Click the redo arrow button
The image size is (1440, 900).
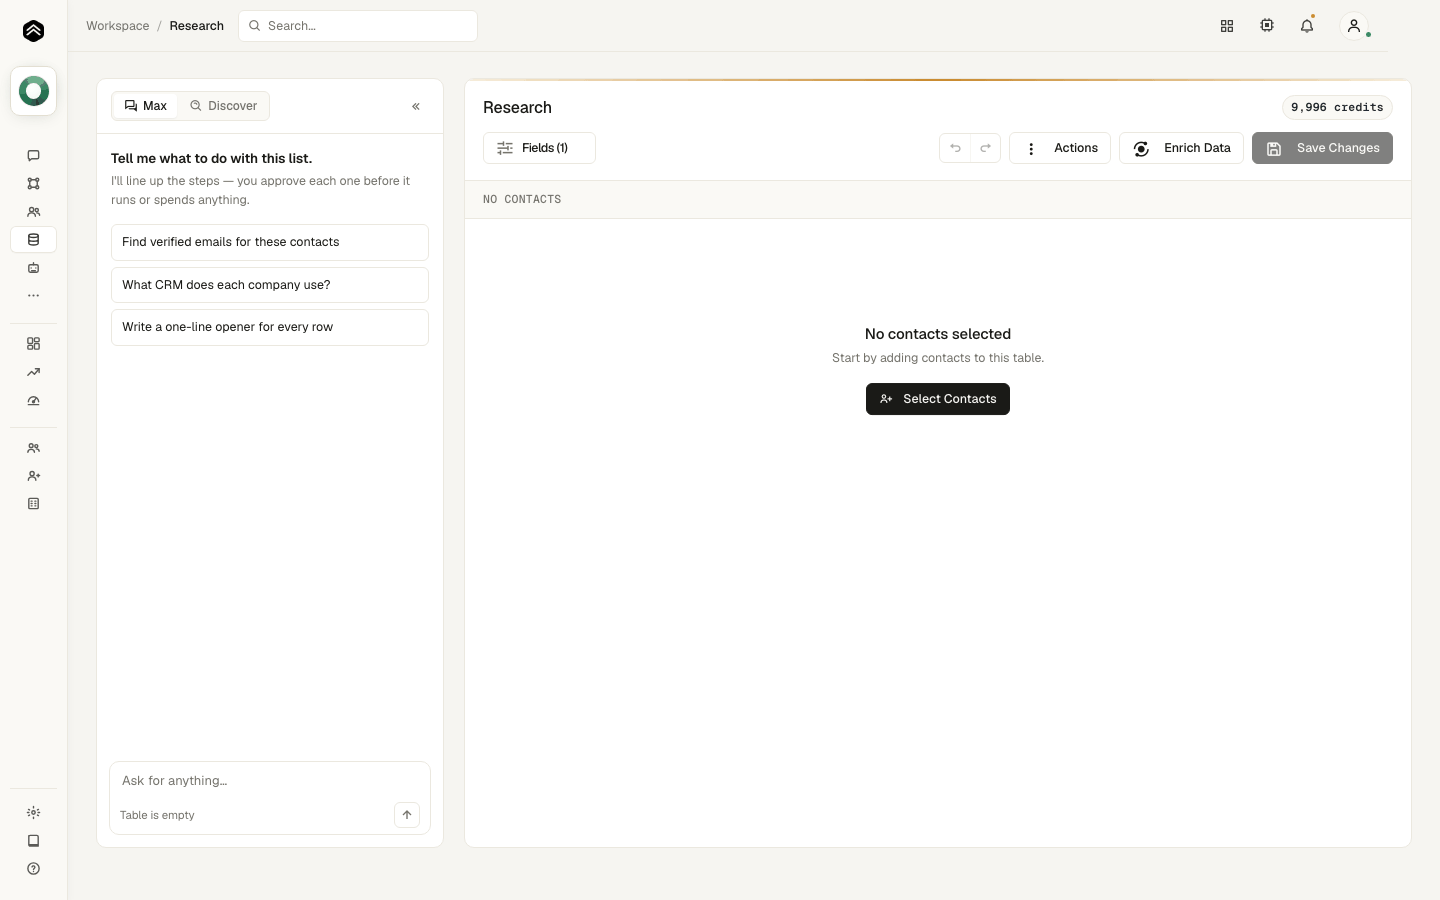click(985, 148)
